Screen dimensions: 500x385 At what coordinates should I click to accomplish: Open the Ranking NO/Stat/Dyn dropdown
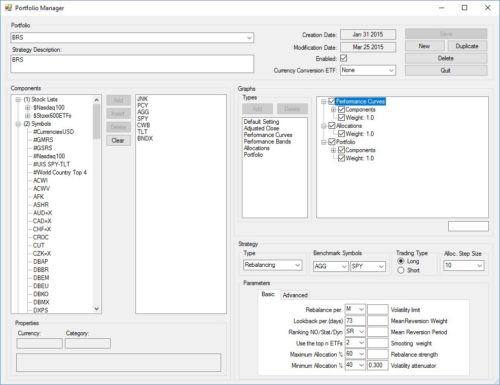coord(361,332)
